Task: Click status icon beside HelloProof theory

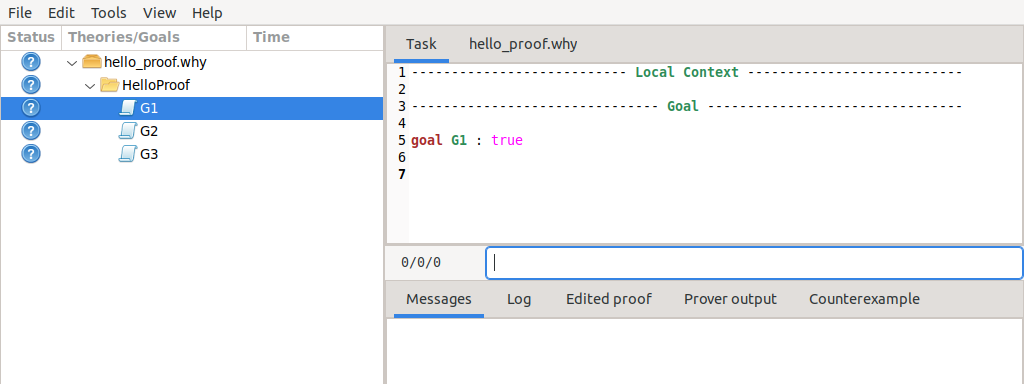Action: pos(31,85)
